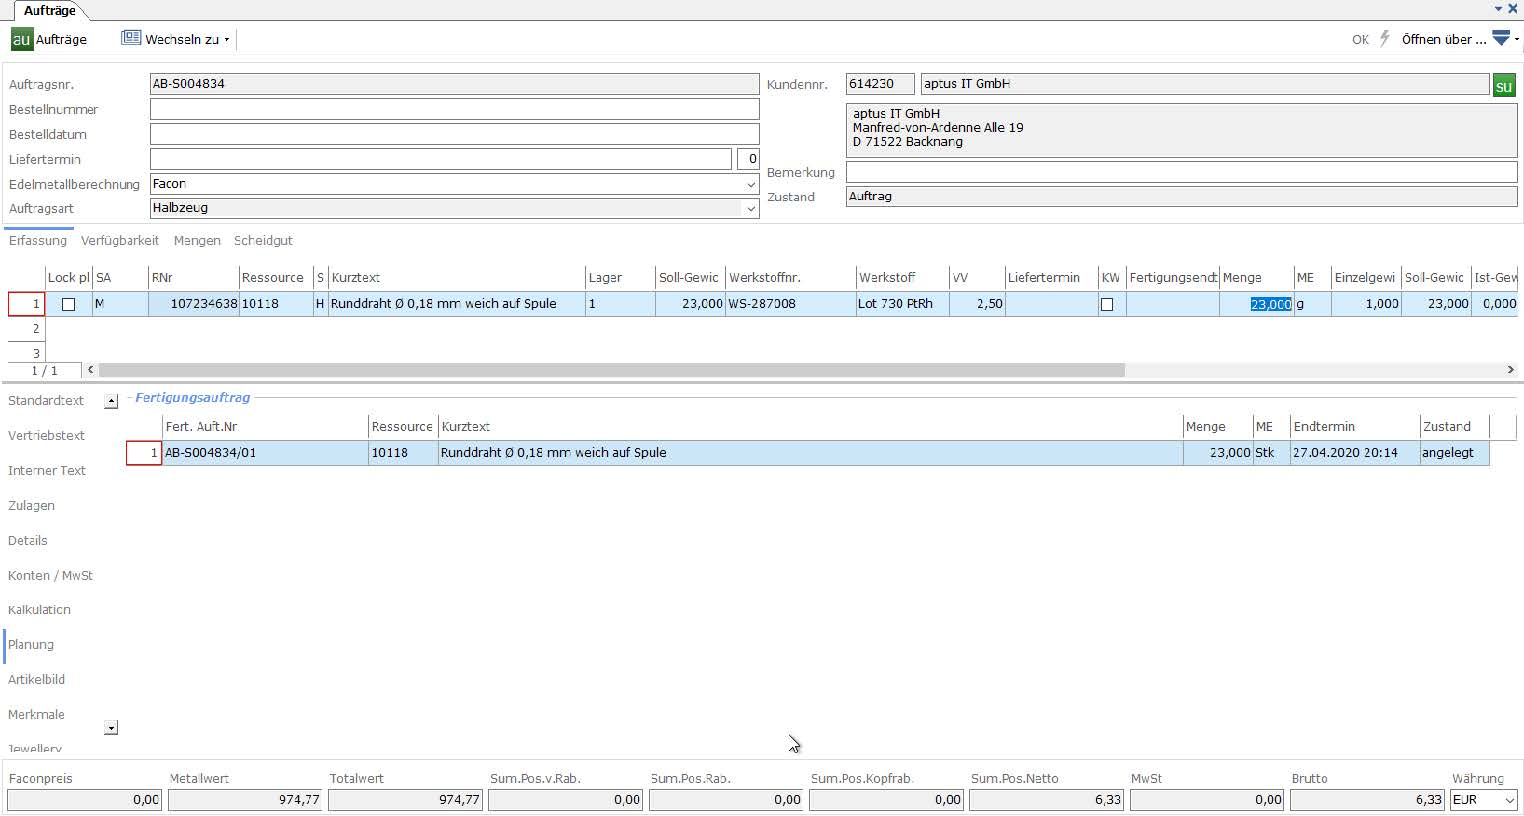This screenshot has height=816, width=1524.
Task: Switch to the Erfassung tab
Action: point(37,241)
